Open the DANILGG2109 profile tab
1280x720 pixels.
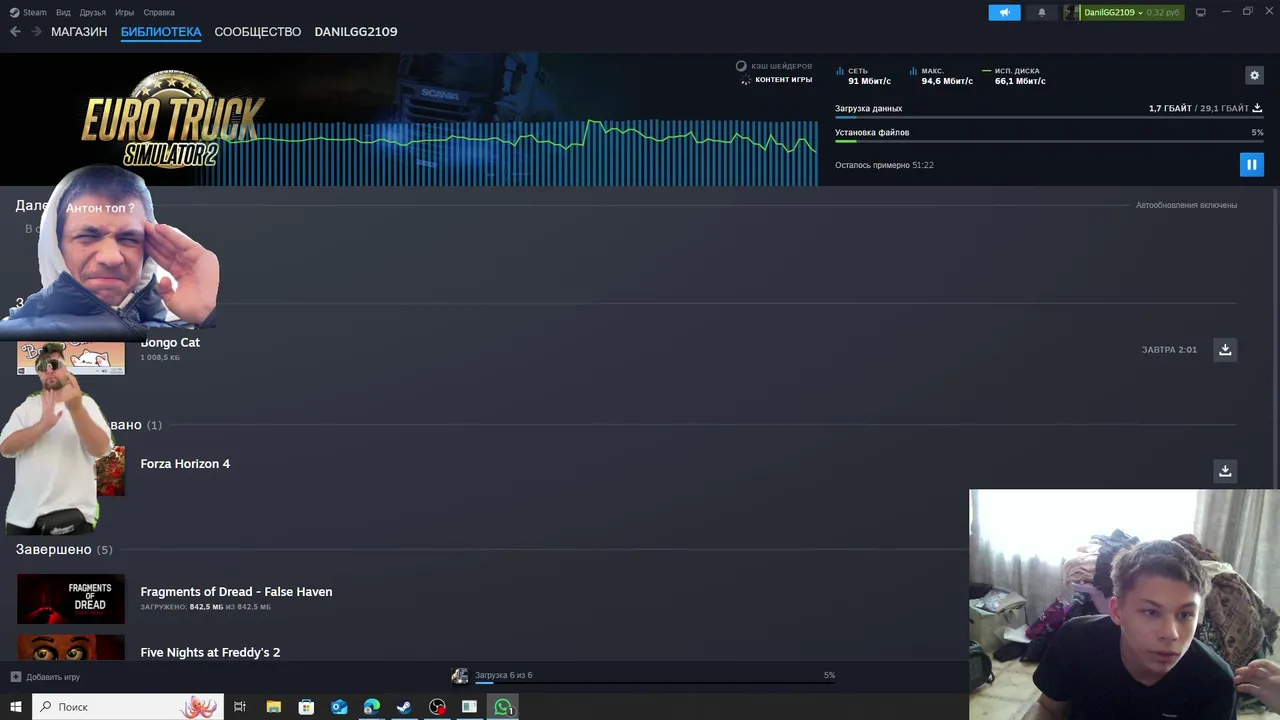coord(356,32)
